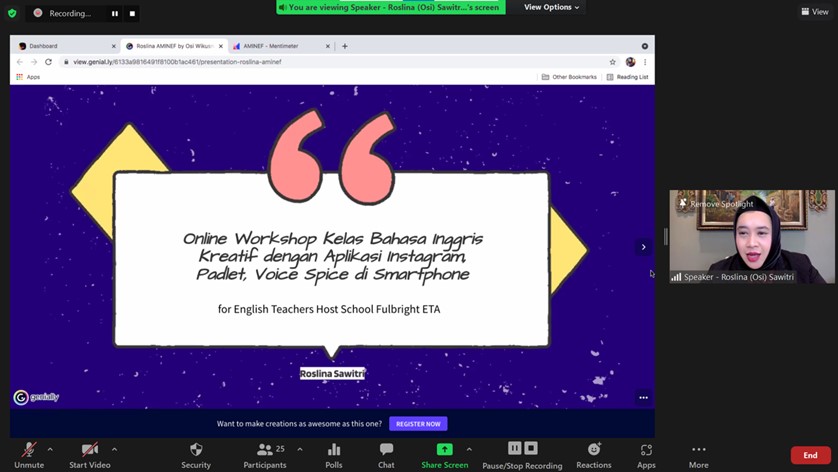The height and width of the screenshot is (472, 838).
Task: Click the Roslina Sawitri name label
Action: tap(332, 374)
